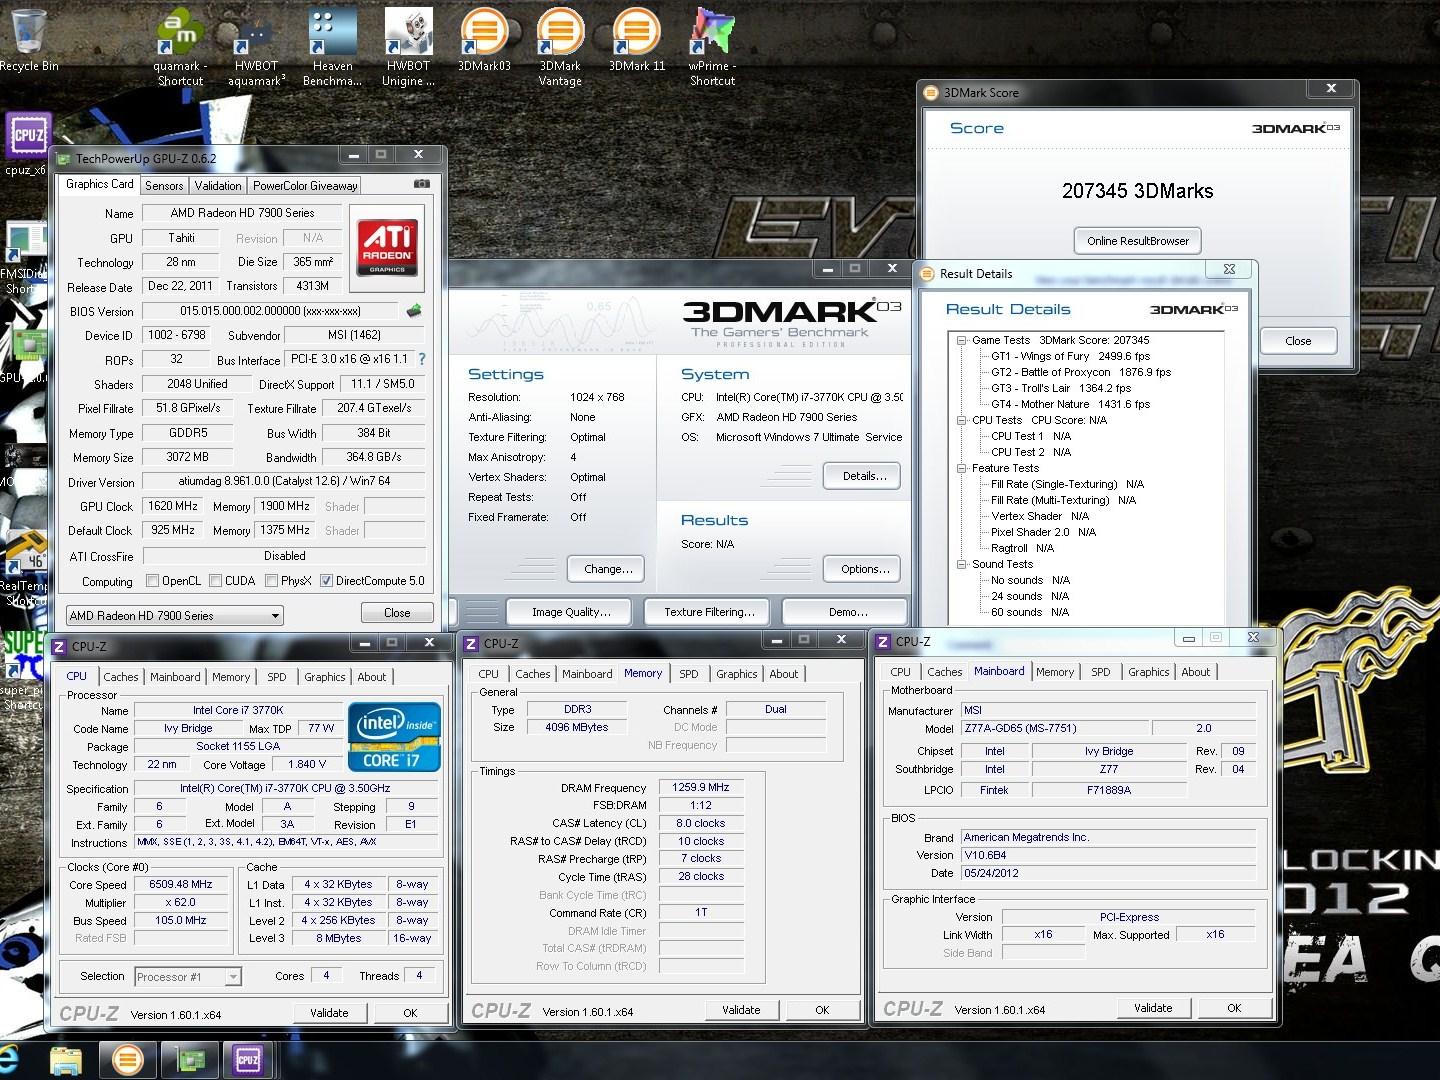Viewport: 1440px width, 1080px height.
Task: Open wPrime shortcut on desktop
Action: (x=712, y=45)
